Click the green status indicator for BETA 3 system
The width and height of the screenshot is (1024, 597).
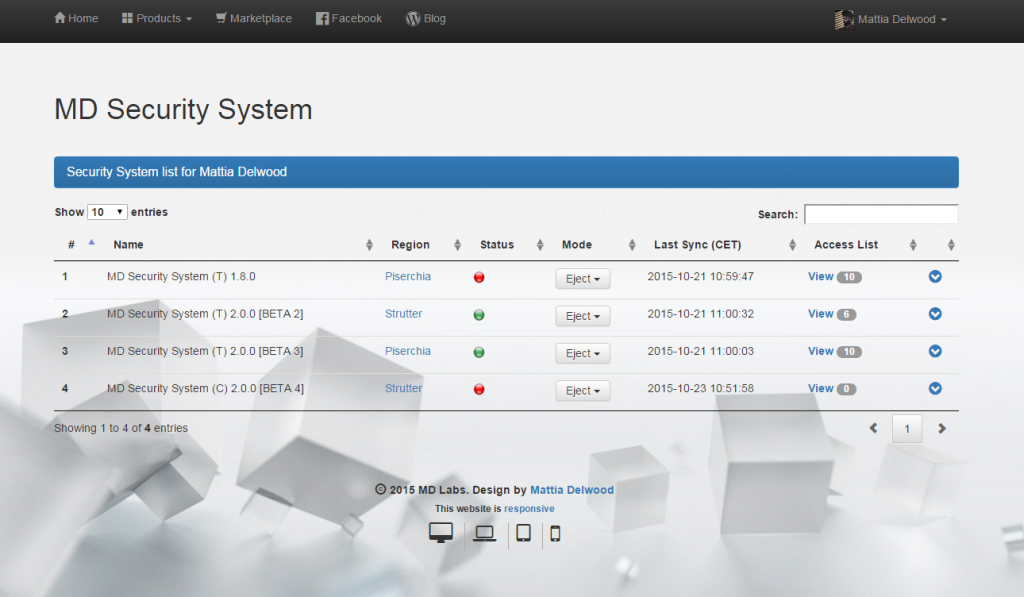[x=479, y=352]
